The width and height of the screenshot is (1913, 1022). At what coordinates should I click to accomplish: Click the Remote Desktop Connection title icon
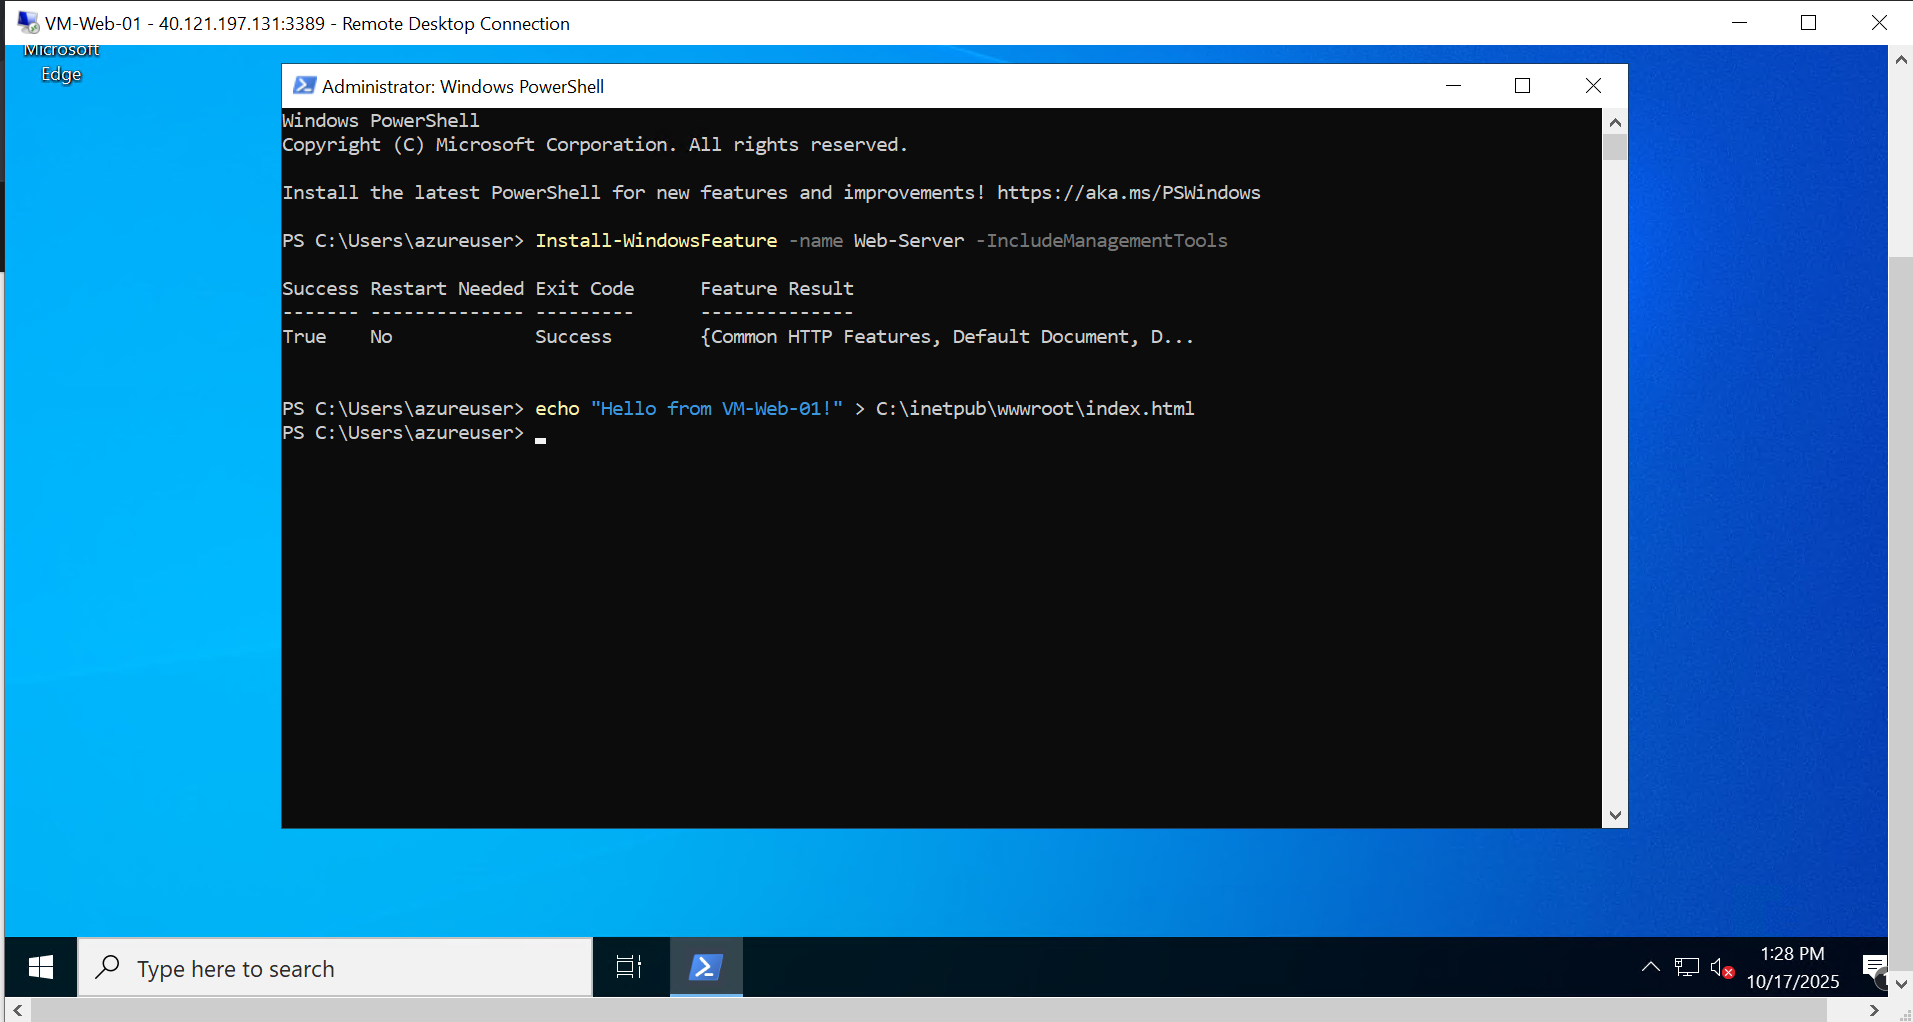tap(28, 23)
